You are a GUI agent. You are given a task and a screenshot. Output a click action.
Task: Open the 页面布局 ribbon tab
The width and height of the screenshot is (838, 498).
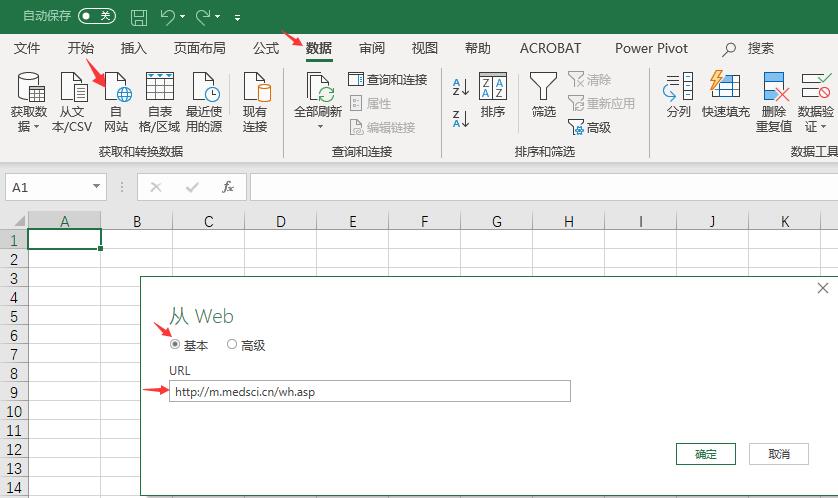pos(199,48)
